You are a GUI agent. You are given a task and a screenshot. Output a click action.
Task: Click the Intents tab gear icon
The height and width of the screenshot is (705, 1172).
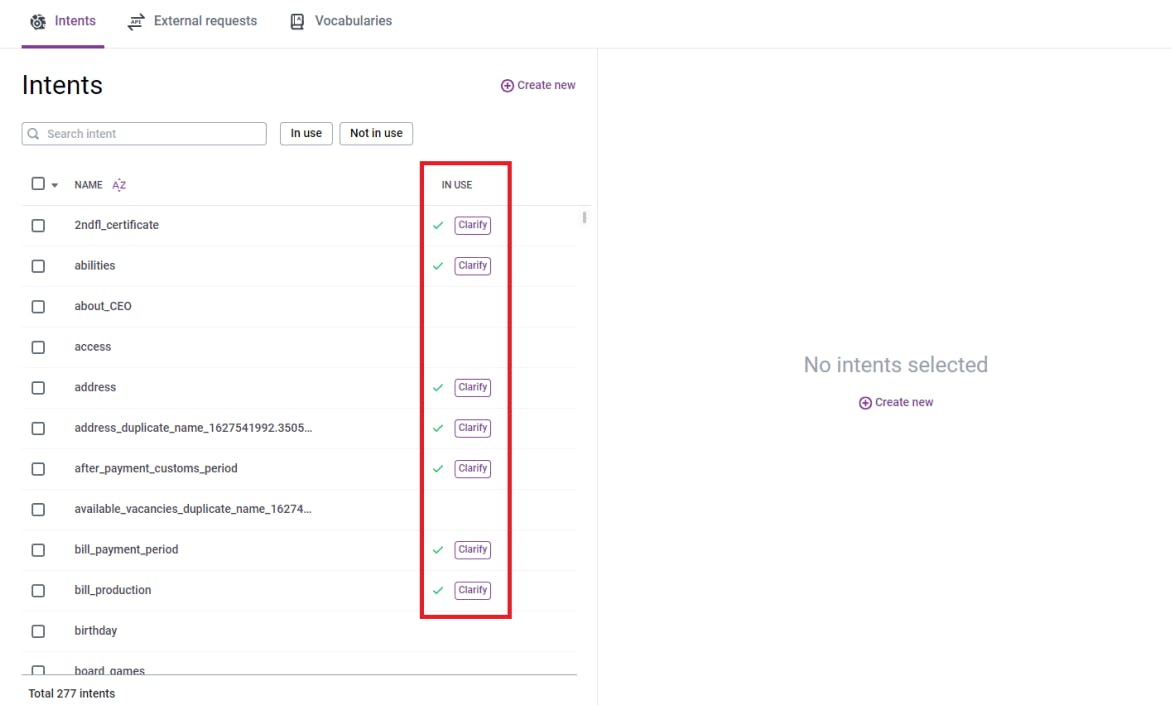(x=38, y=21)
